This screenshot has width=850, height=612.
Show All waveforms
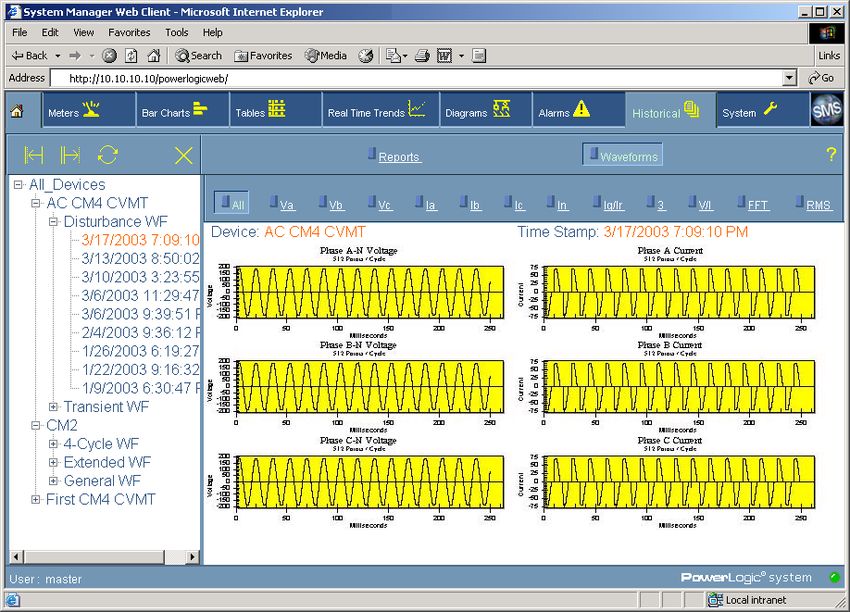click(x=231, y=203)
